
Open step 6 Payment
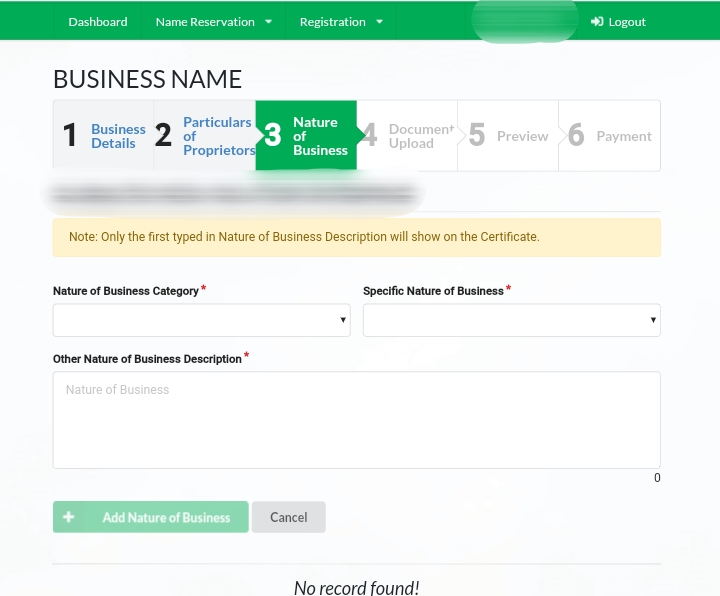610,136
